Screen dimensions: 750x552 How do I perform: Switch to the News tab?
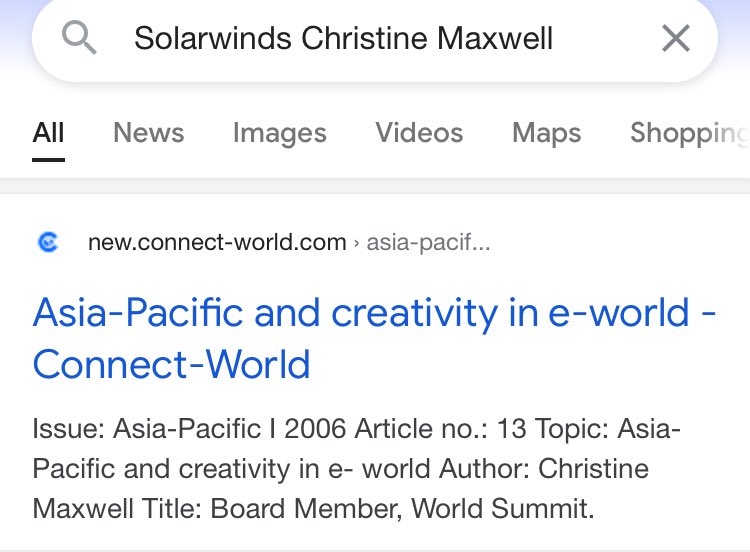[x=149, y=132]
